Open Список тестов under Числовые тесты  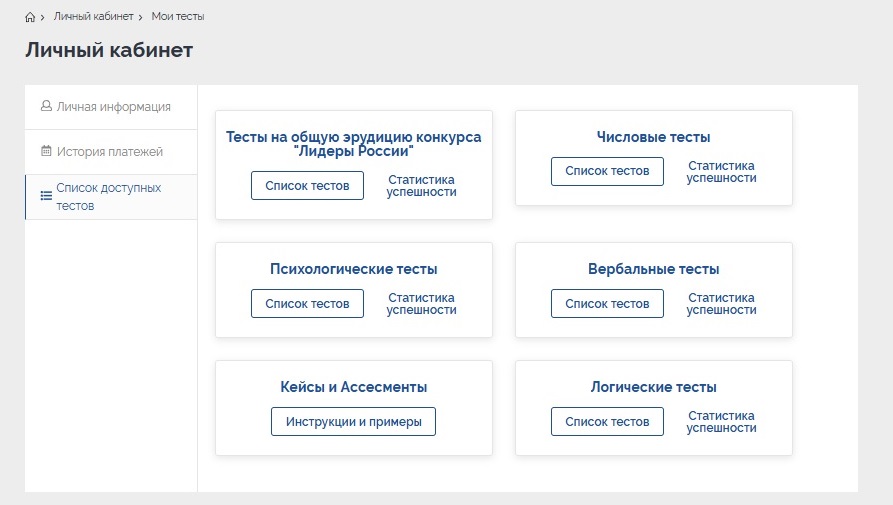[x=607, y=171]
